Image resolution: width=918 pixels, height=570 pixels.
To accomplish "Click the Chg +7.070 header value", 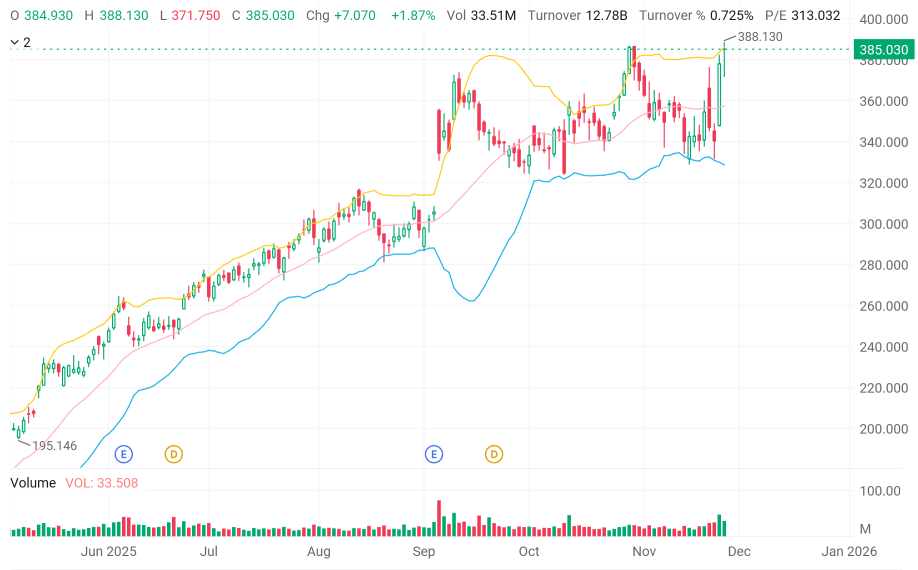I will [341, 15].
